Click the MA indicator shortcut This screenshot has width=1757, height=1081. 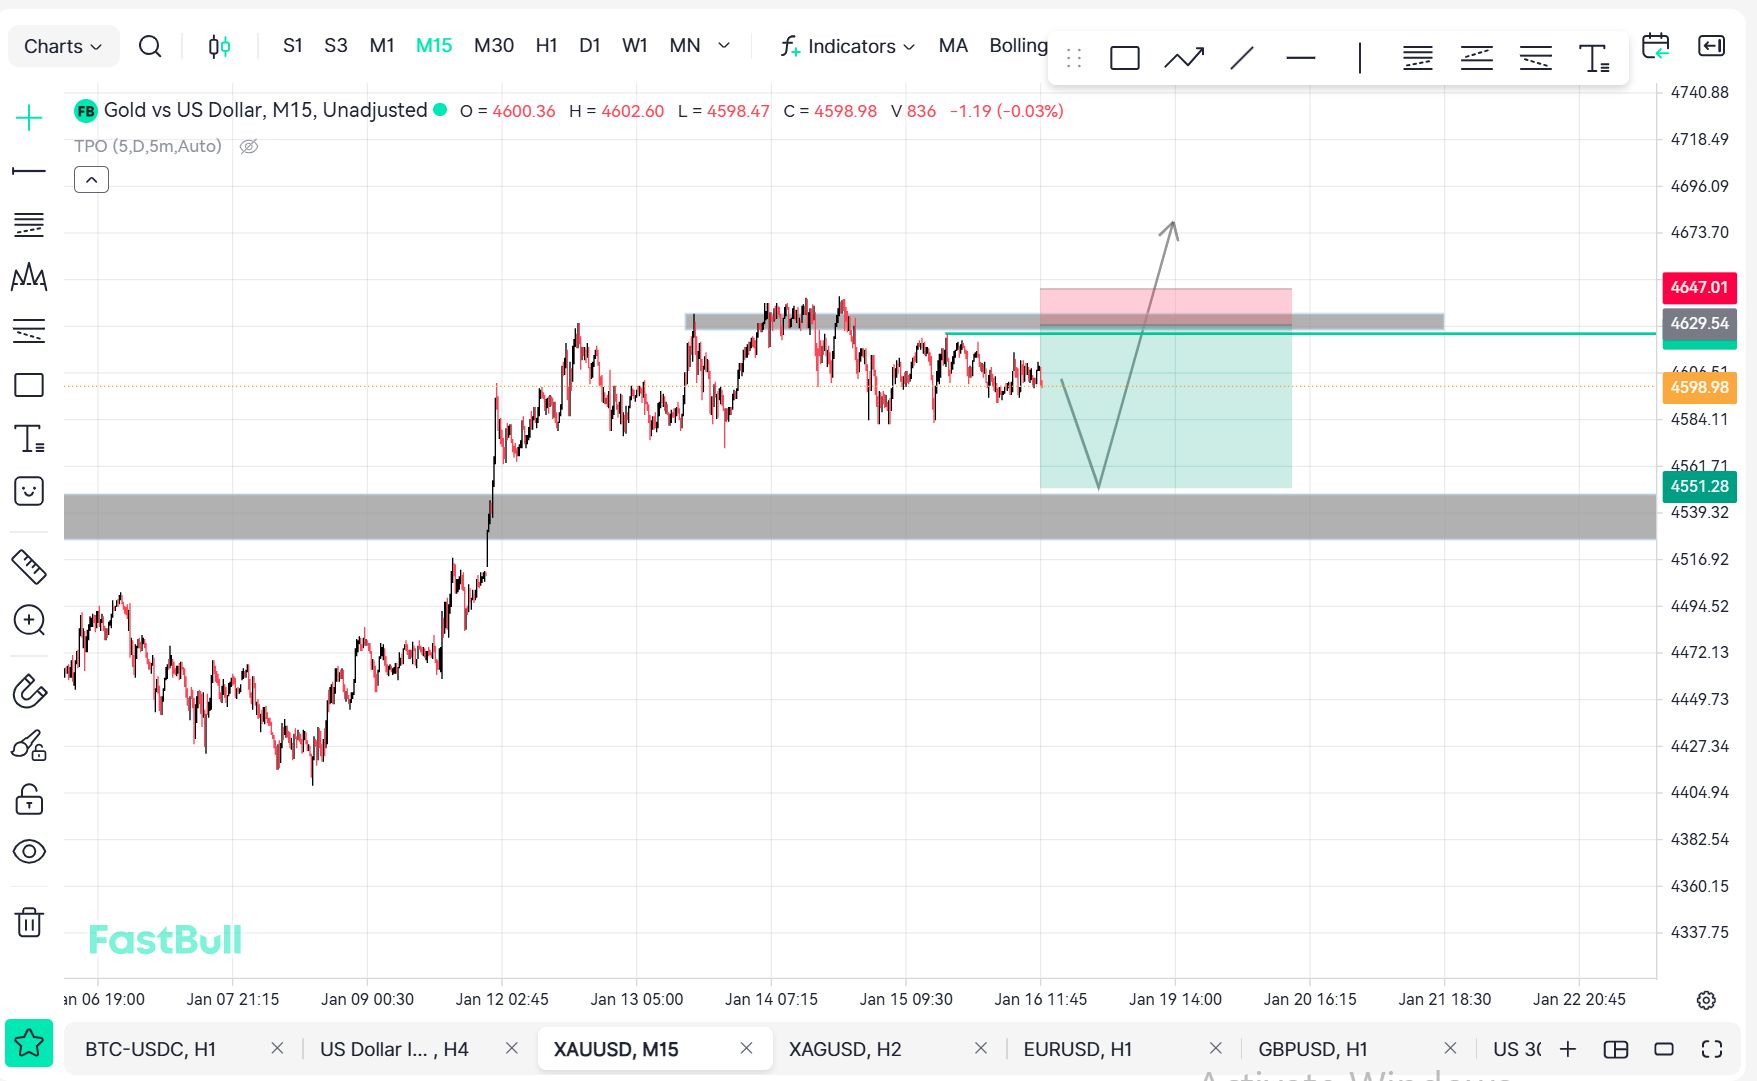(952, 46)
